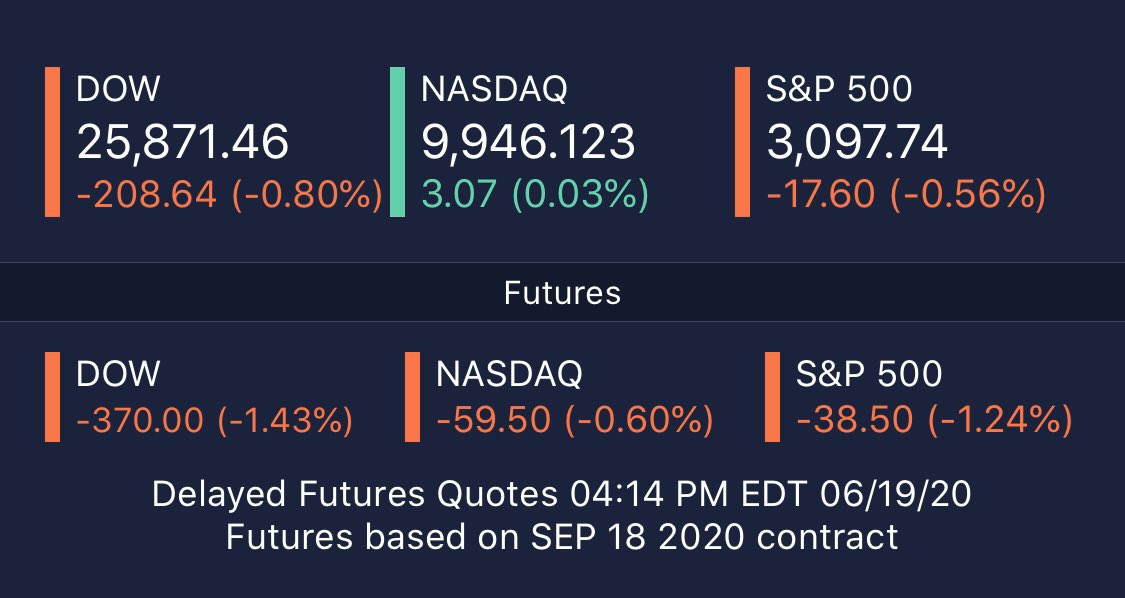Tap the NASDAQ value 9,946.123
Viewport: 1125px width, 598px height.
(528, 142)
